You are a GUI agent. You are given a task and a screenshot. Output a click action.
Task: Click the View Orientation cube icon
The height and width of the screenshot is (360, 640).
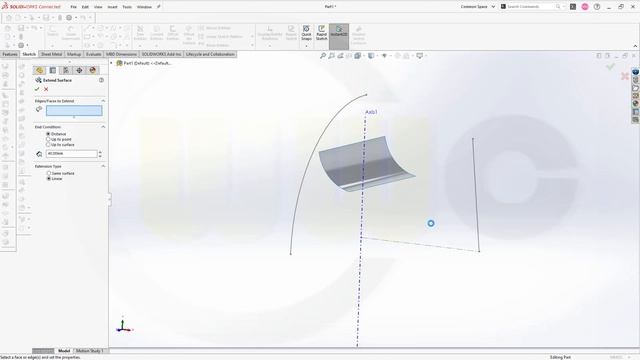[358, 56]
